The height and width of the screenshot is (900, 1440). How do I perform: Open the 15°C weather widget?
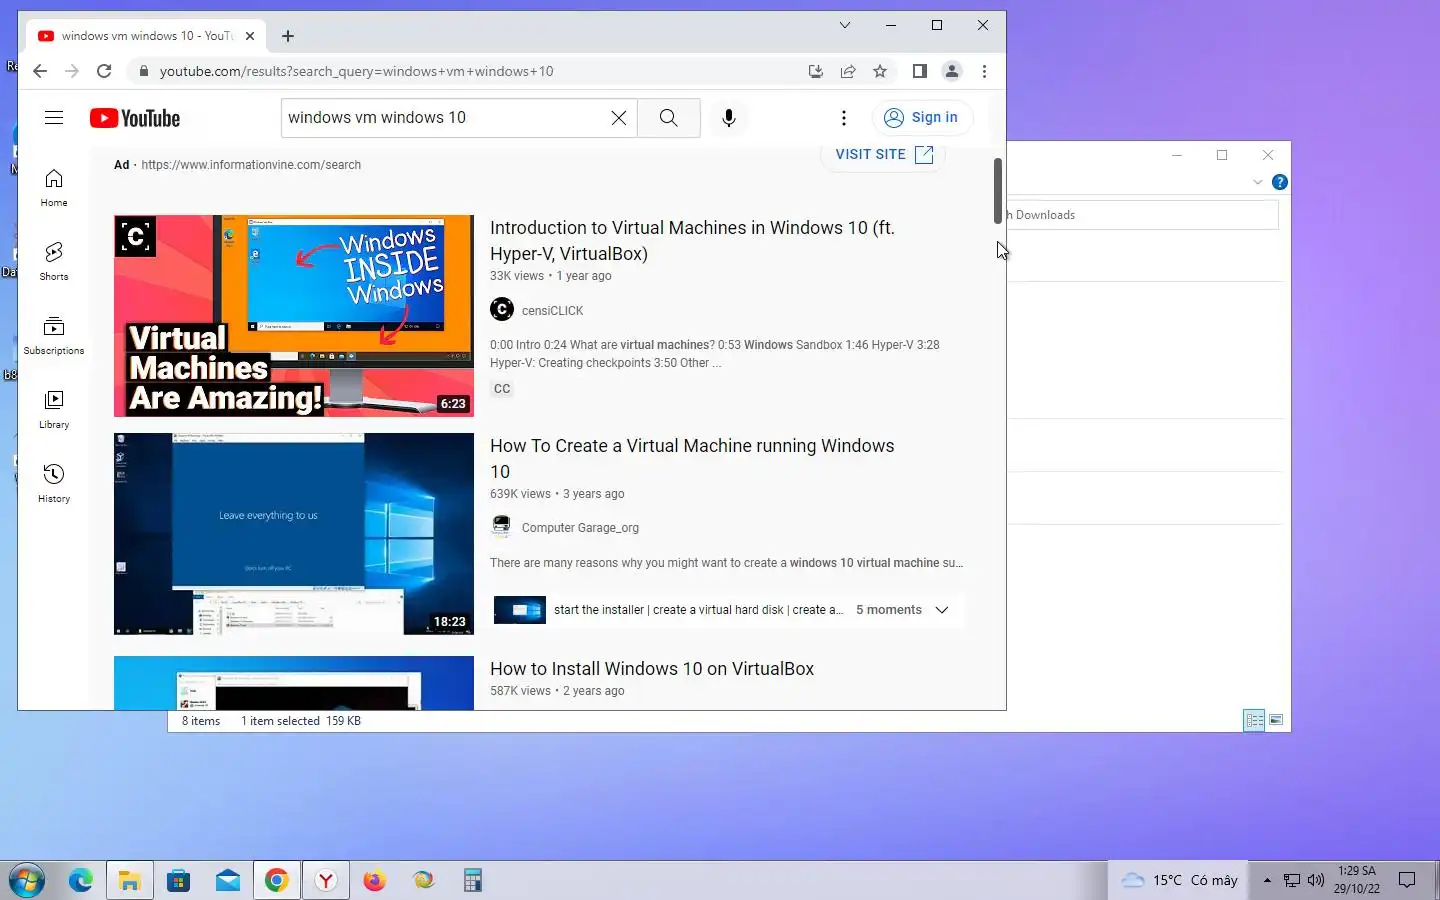(x=1180, y=881)
